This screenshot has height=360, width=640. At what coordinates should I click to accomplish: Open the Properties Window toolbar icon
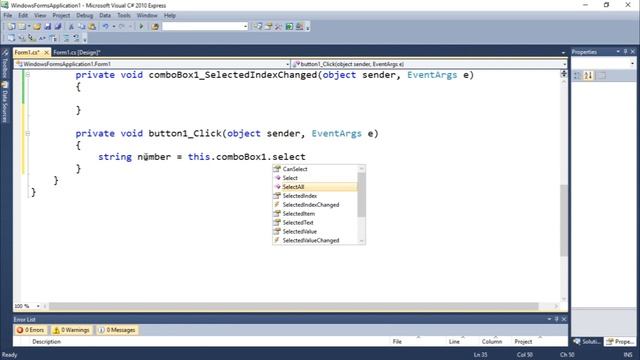click(268, 27)
